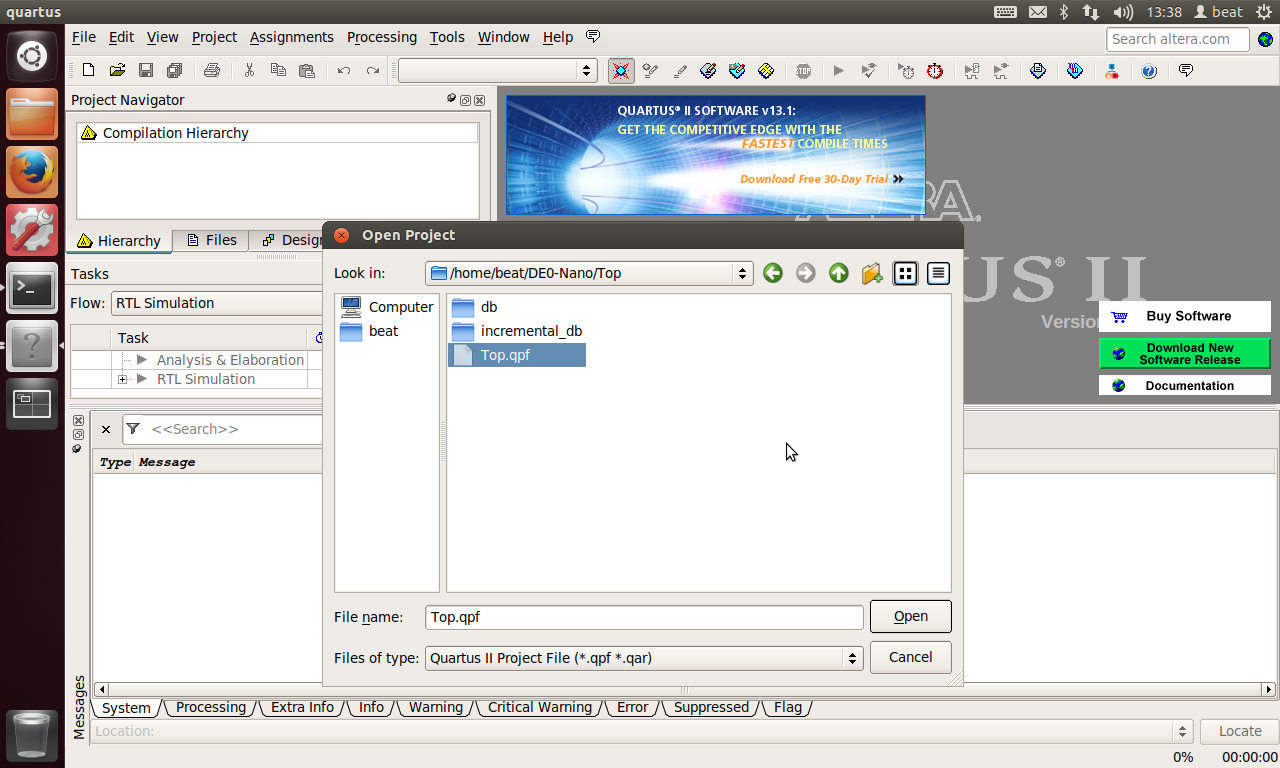Go up to parent directory
This screenshot has height=768, width=1280.
(838, 273)
